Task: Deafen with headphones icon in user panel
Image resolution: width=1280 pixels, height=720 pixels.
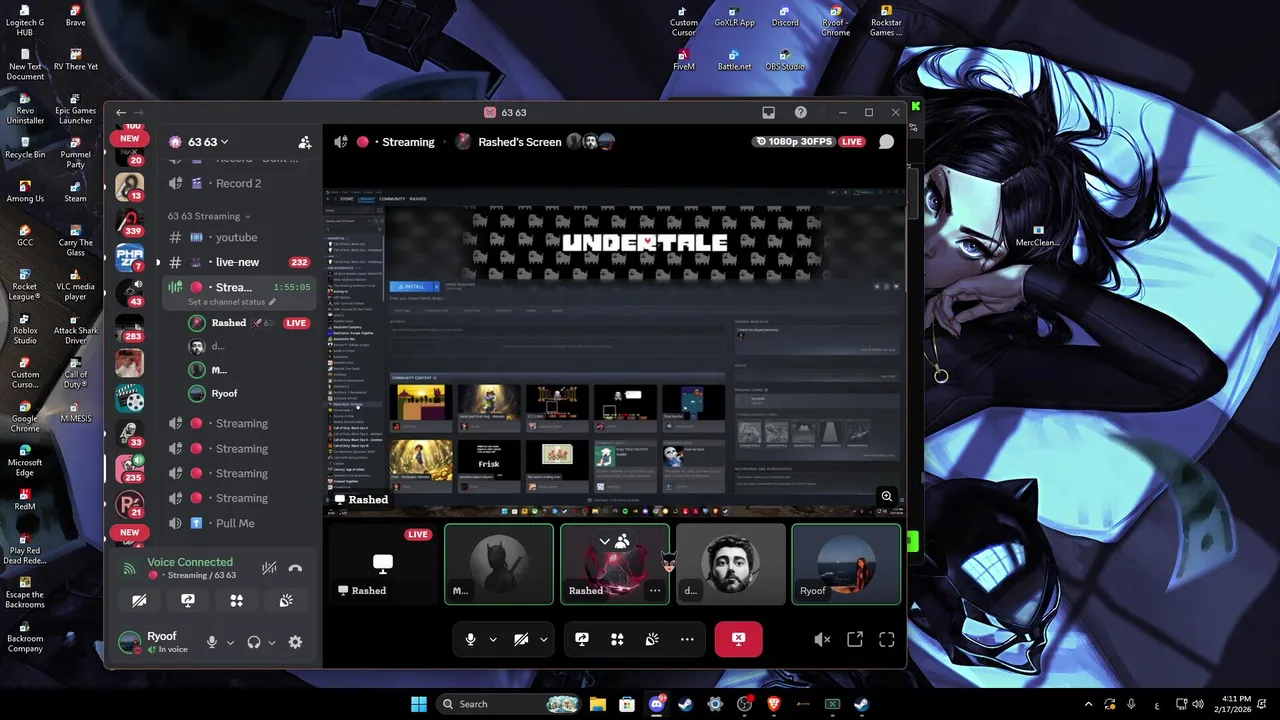Action: [x=254, y=642]
